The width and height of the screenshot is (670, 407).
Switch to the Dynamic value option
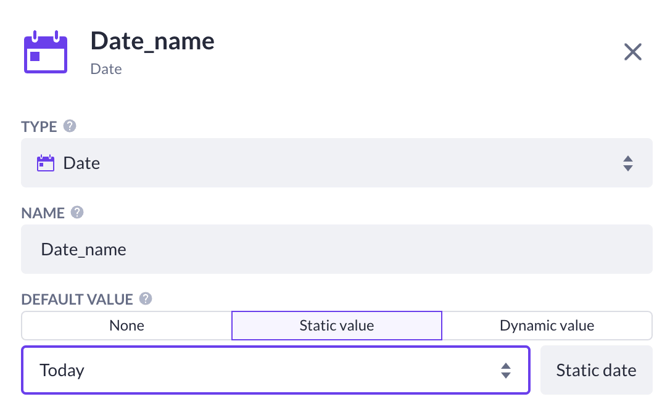[x=546, y=325]
